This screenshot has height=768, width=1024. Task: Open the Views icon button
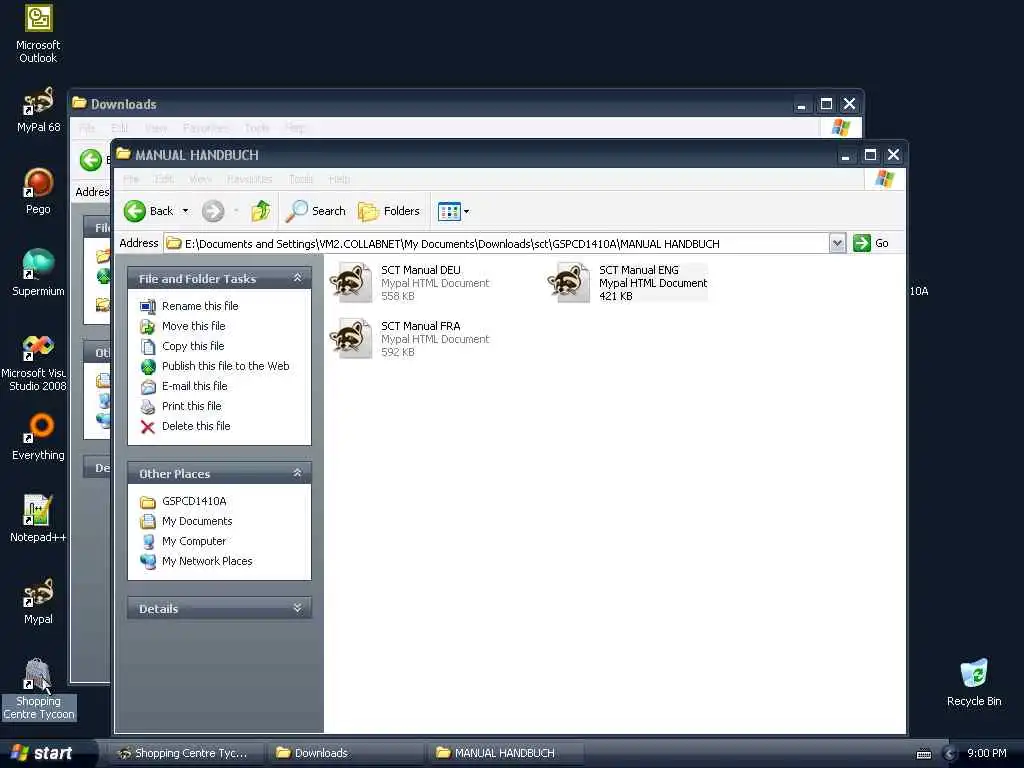click(x=449, y=212)
